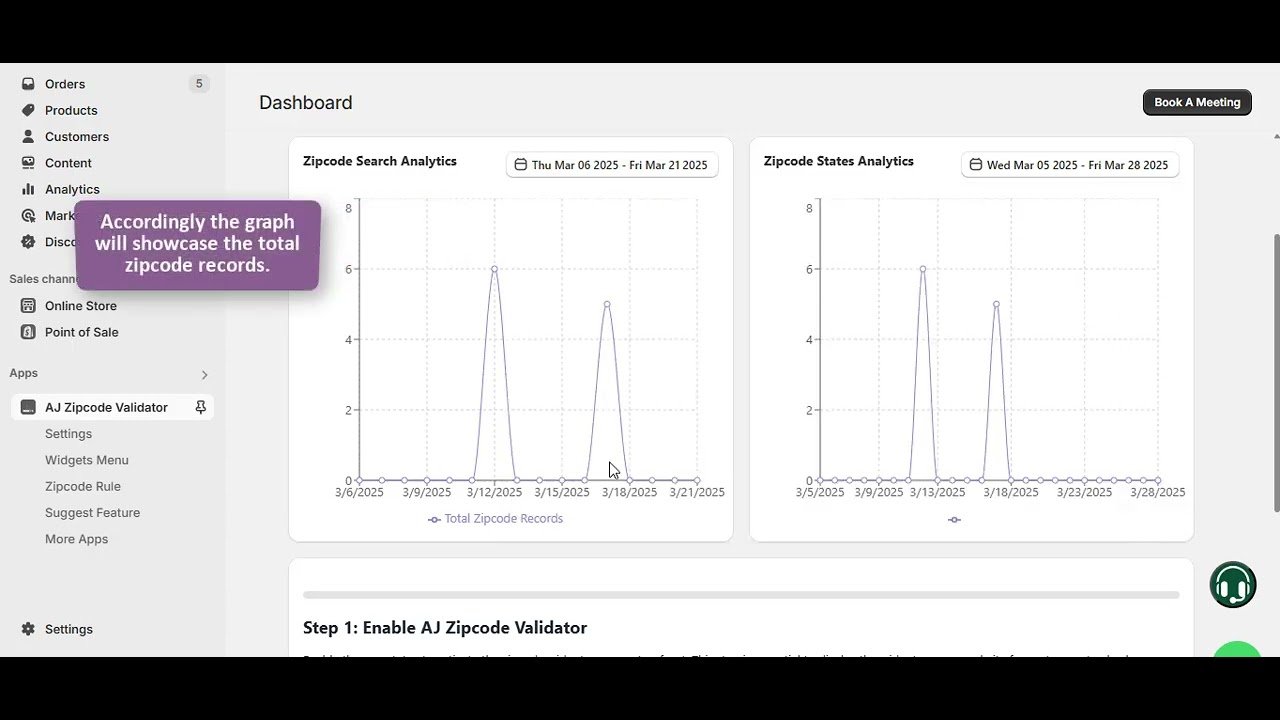Click Zipcode Search Analytics title
The width and height of the screenshot is (1280, 720).
click(380, 161)
